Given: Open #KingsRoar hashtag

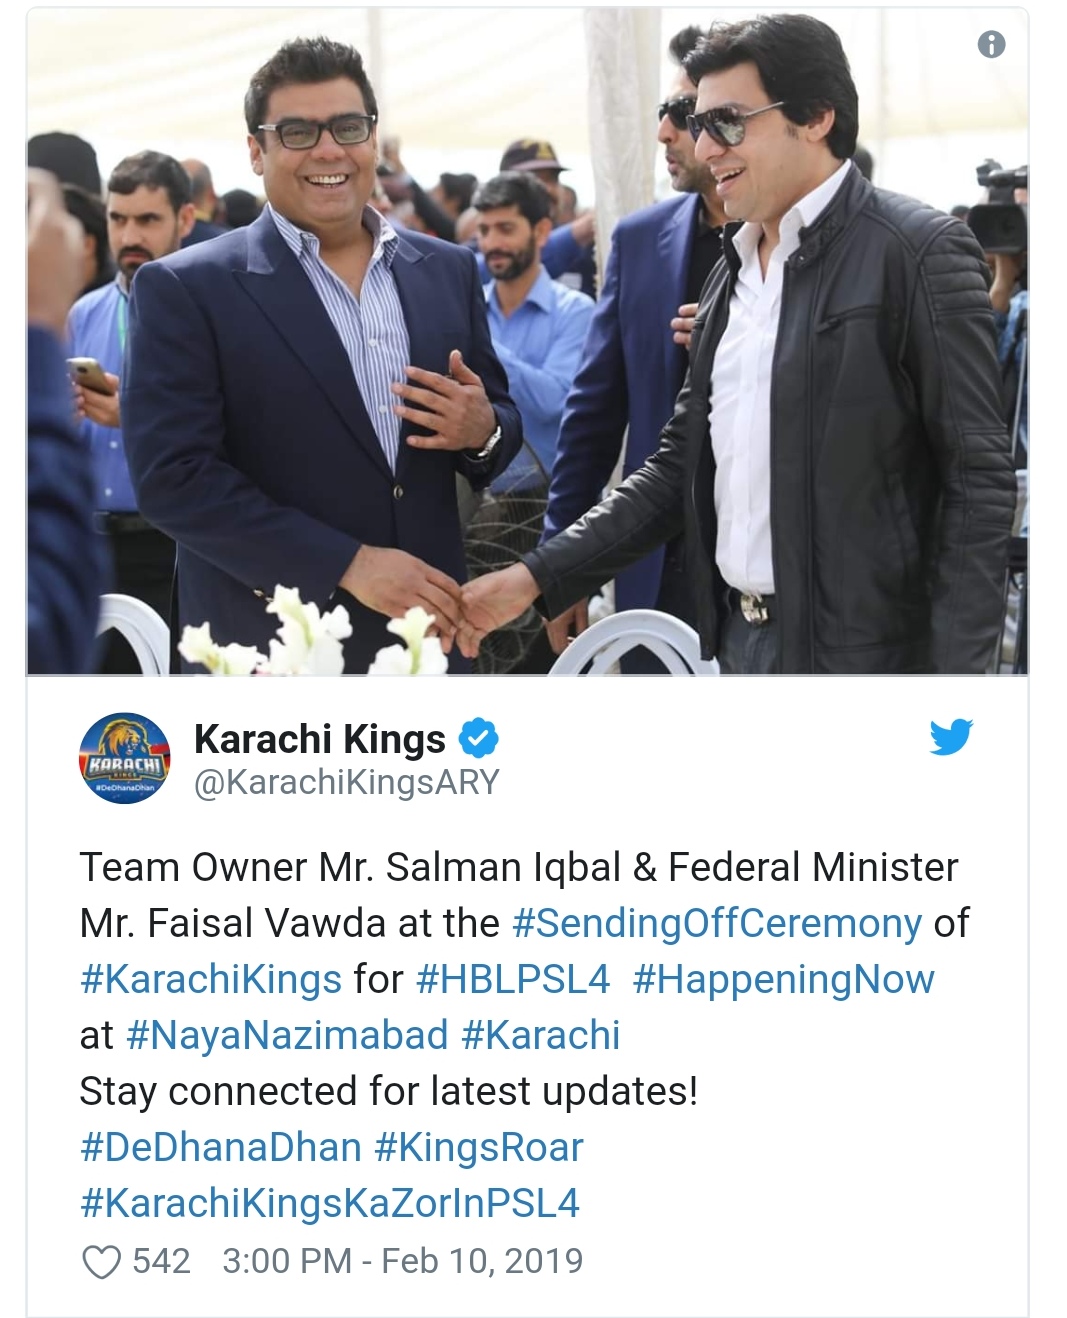Looking at the screenshot, I should (x=478, y=1148).
